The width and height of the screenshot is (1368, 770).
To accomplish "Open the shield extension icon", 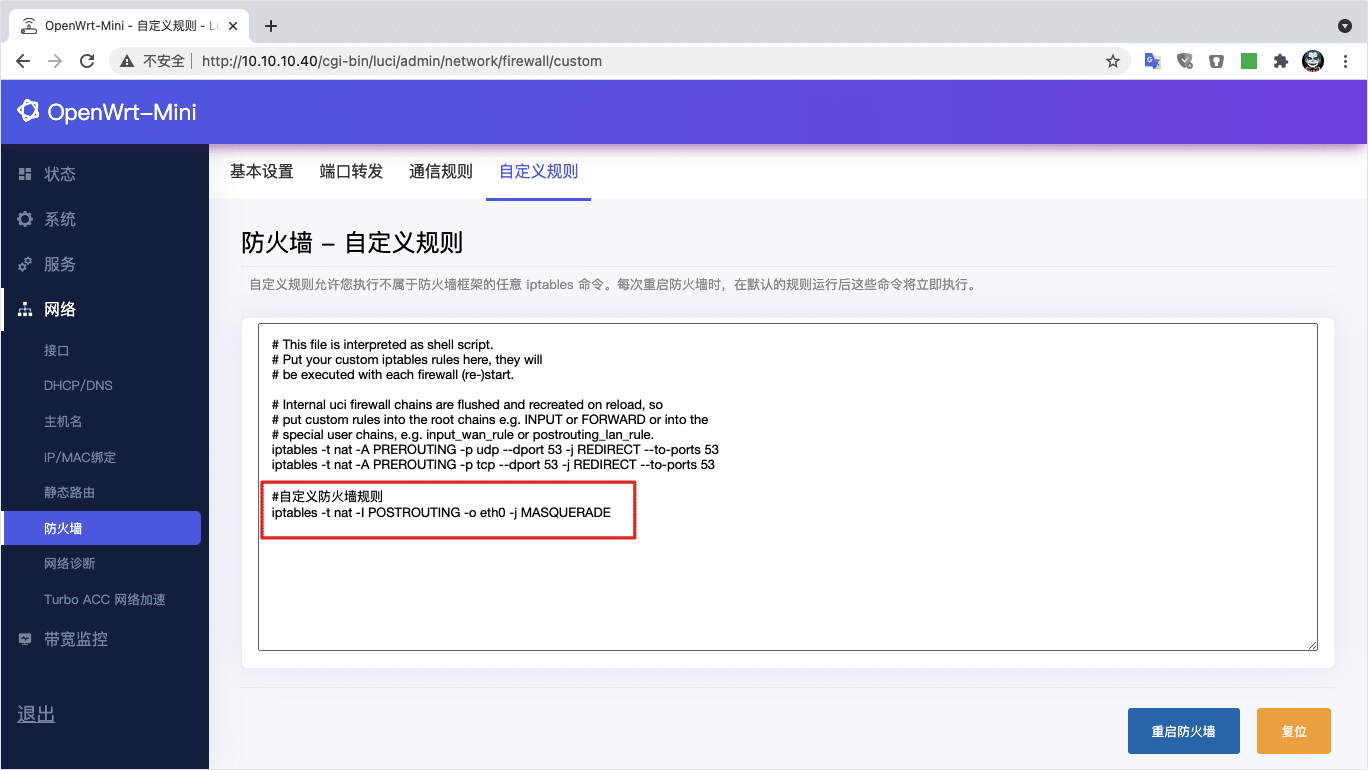I will point(1185,61).
